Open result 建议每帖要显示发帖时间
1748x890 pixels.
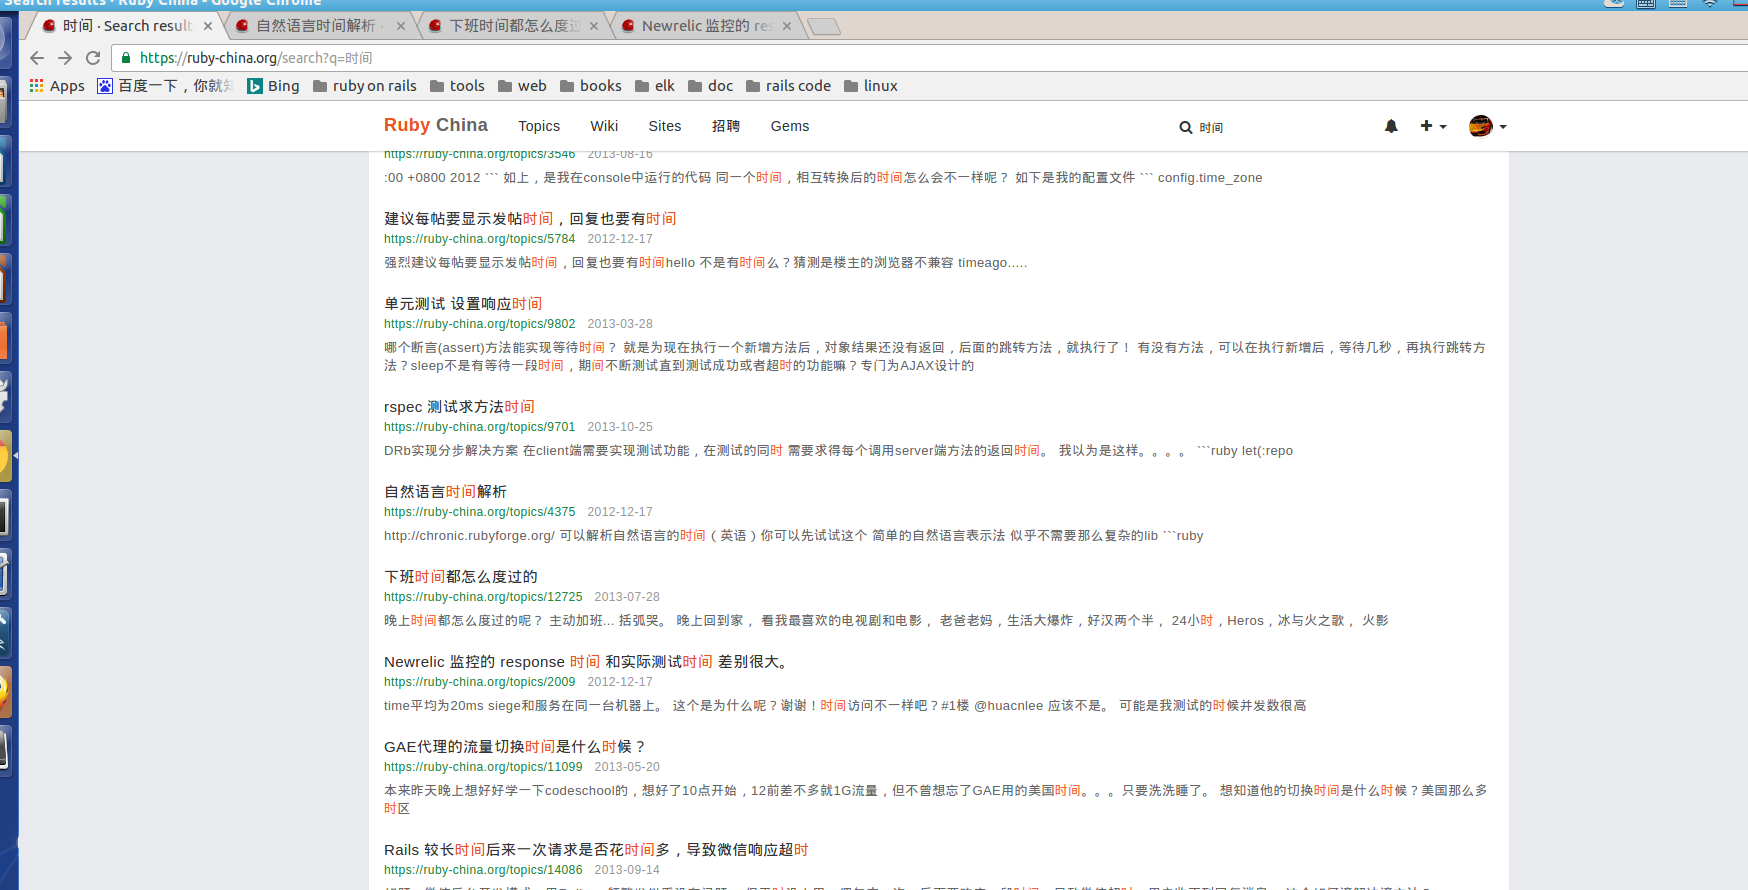pyautogui.click(x=530, y=219)
